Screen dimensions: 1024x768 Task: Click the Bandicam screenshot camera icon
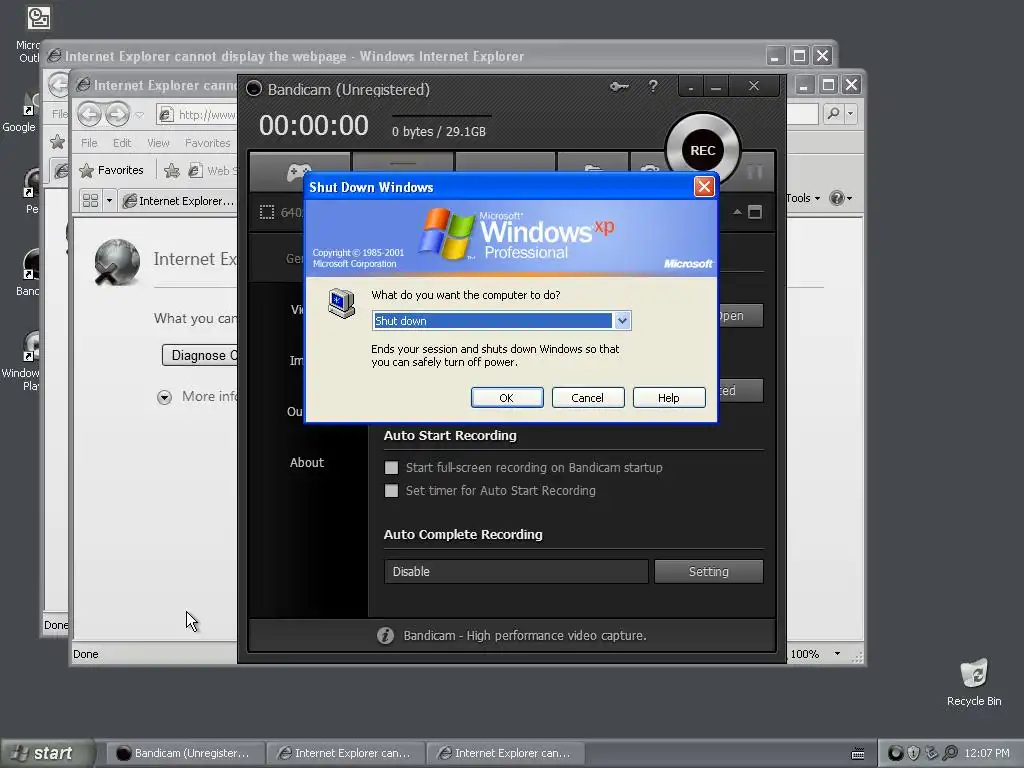click(x=649, y=168)
